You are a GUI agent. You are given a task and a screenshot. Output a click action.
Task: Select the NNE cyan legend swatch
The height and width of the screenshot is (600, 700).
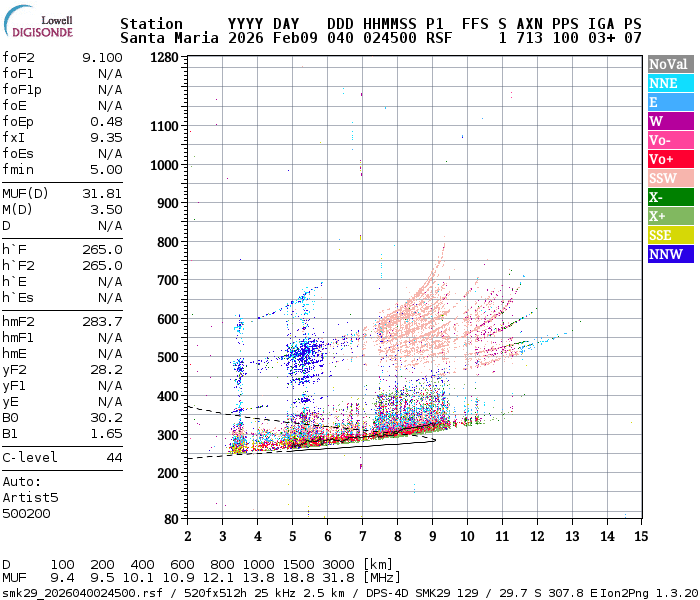[671, 83]
